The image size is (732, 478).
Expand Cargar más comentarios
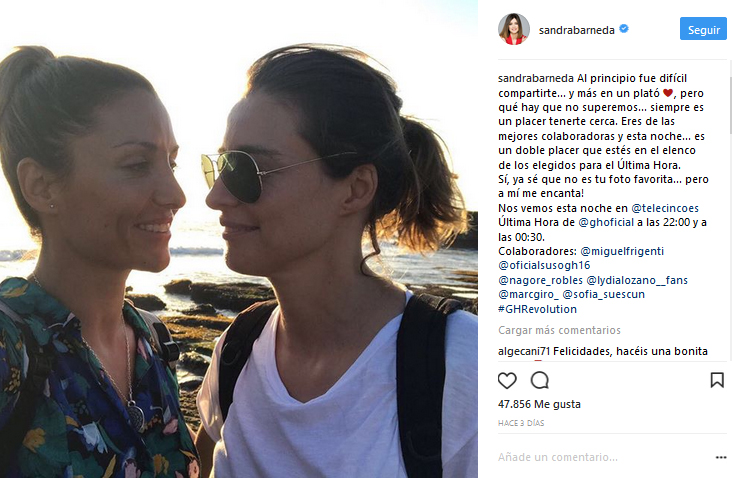pyautogui.click(x=559, y=330)
